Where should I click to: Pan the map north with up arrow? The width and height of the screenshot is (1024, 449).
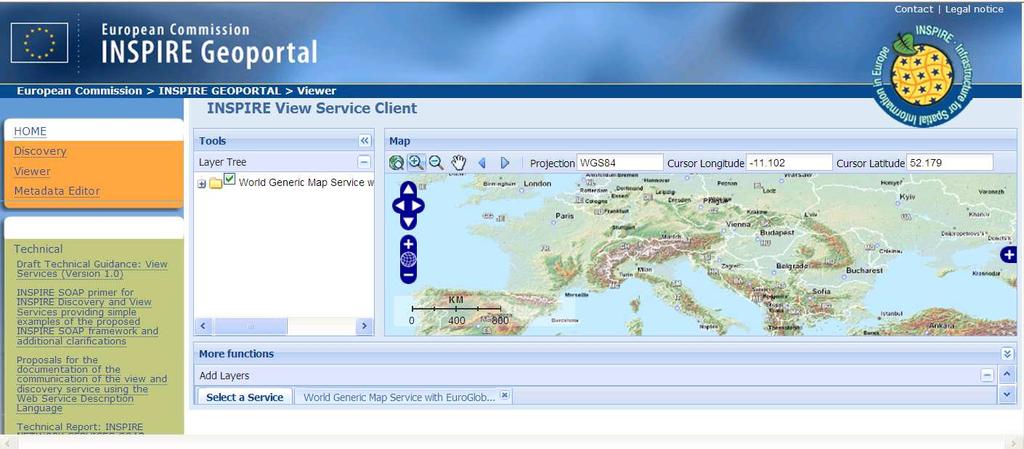point(408,189)
